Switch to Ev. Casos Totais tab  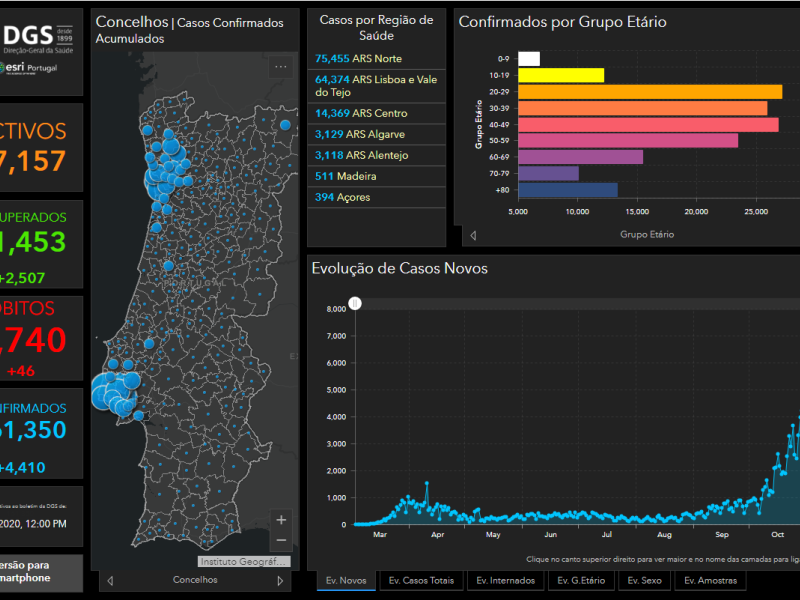(x=423, y=581)
